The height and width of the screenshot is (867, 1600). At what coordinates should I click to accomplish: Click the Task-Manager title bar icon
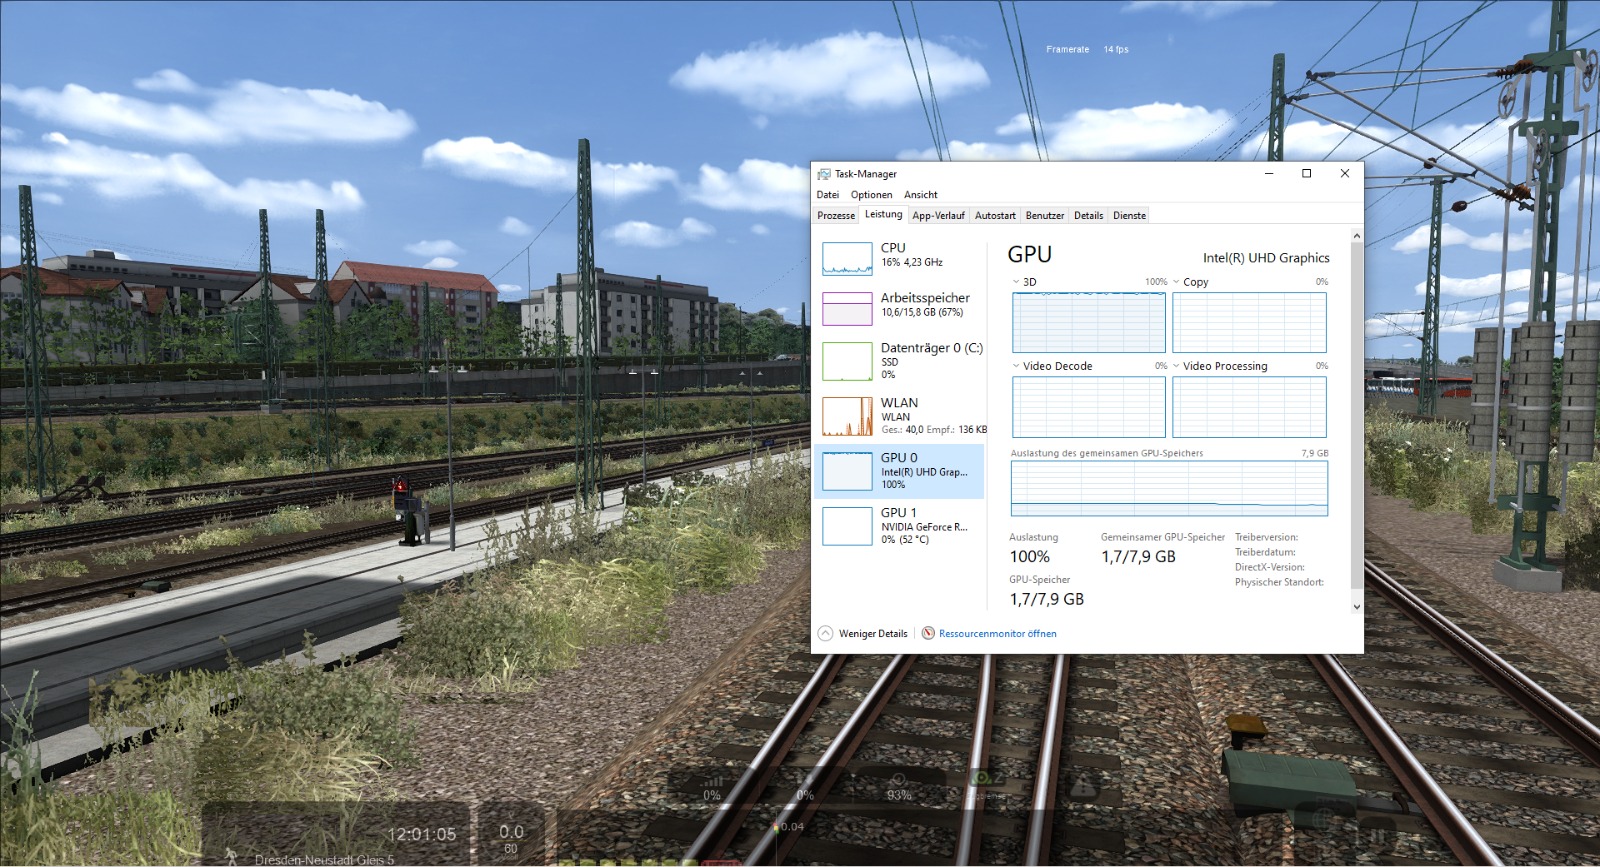pos(824,174)
